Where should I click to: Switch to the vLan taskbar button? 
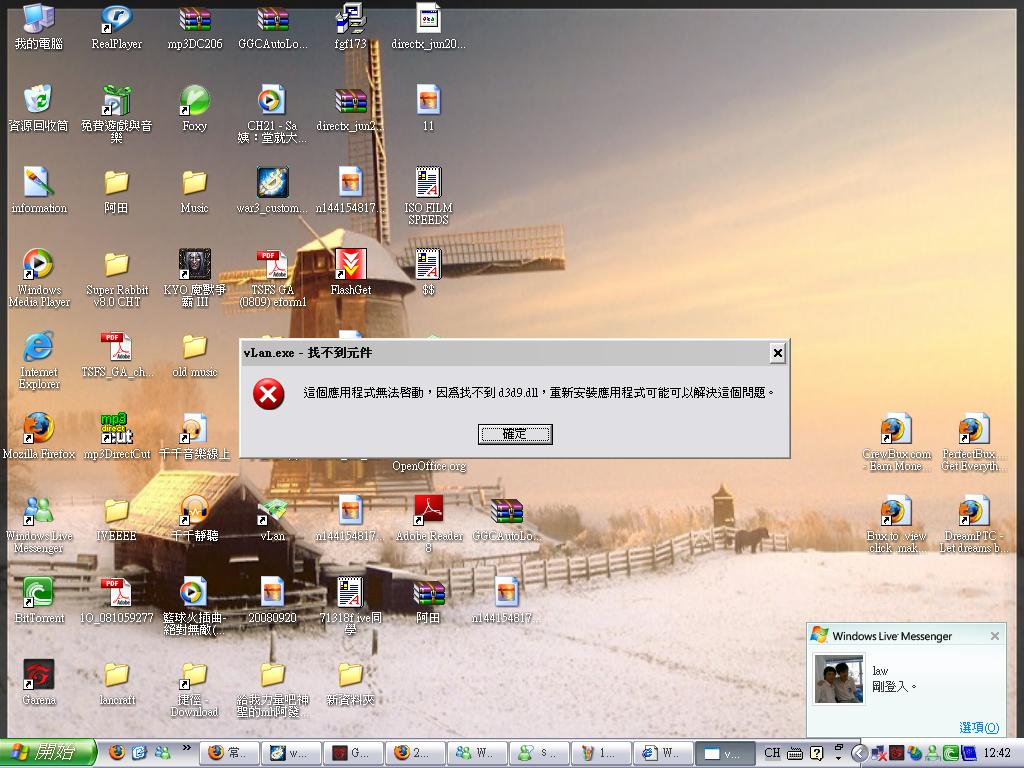point(723,753)
